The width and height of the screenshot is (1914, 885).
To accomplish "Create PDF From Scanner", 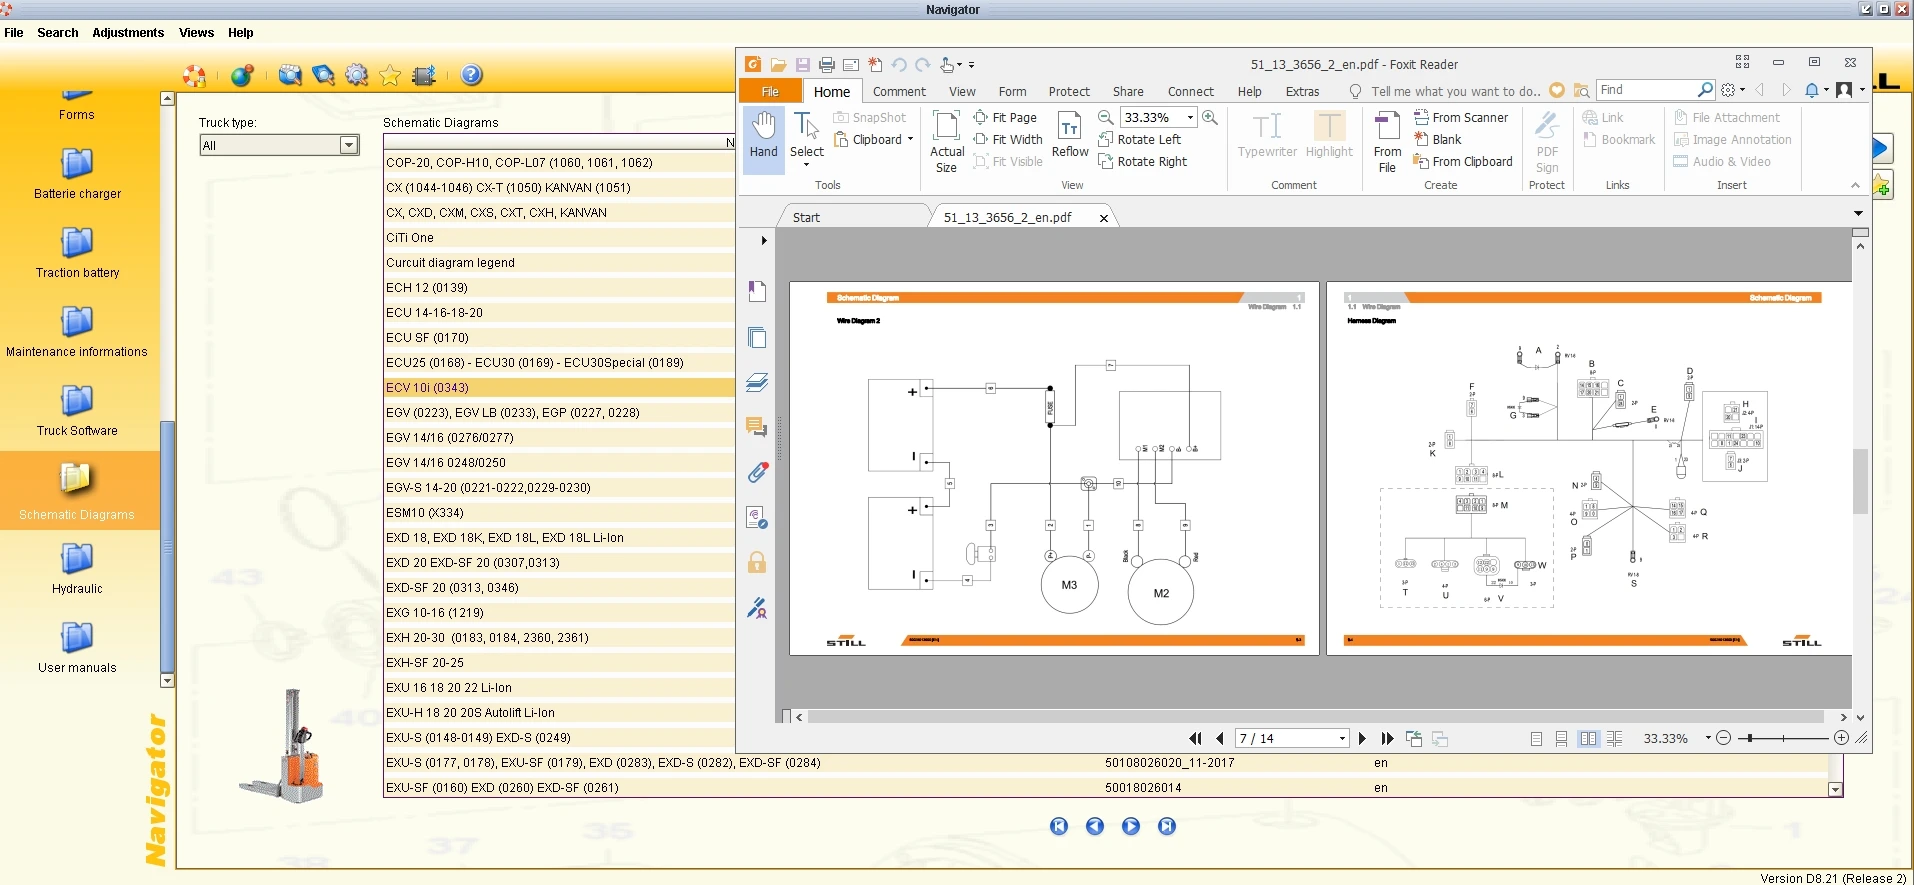I will tap(1461, 118).
